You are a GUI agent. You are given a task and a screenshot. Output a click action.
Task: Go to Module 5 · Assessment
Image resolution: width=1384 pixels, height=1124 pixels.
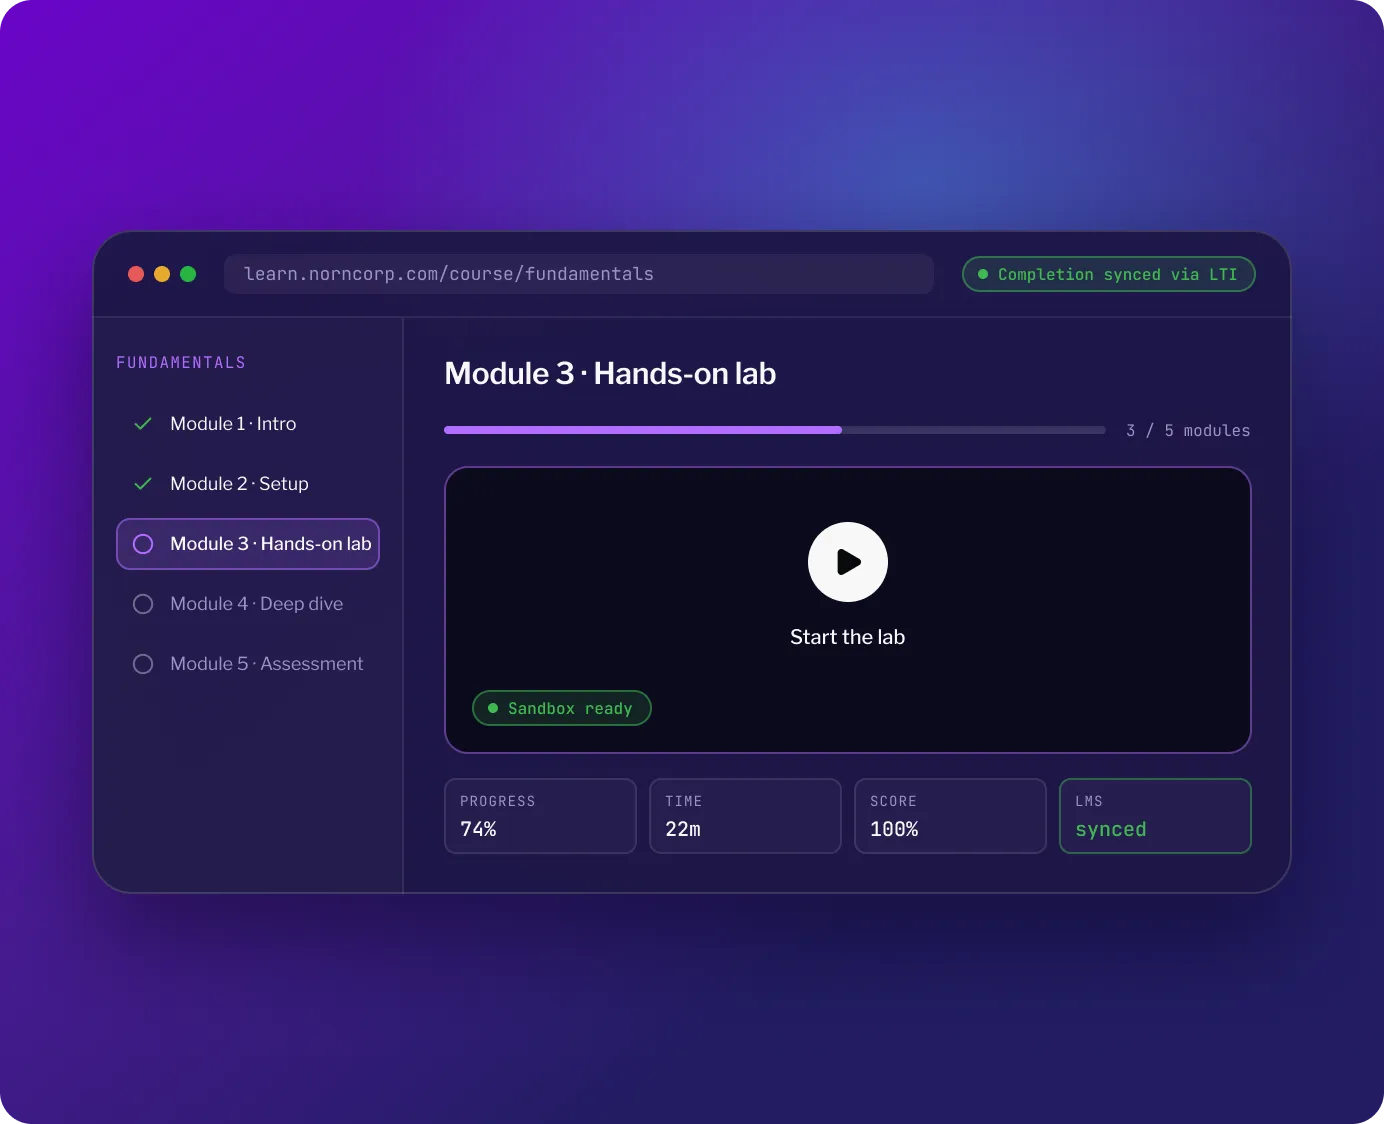(x=248, y=664)
